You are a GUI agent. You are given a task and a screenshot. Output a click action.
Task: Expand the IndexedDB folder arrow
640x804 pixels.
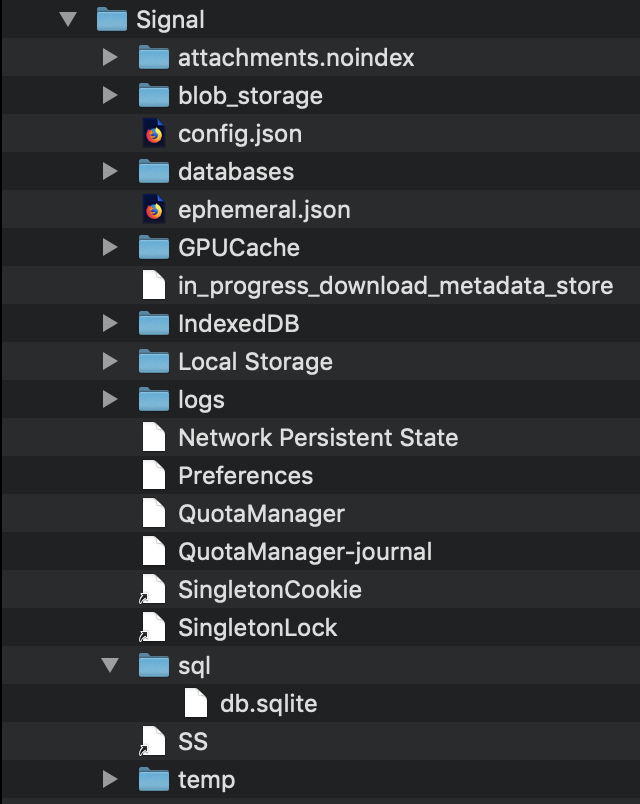[110, 323]
